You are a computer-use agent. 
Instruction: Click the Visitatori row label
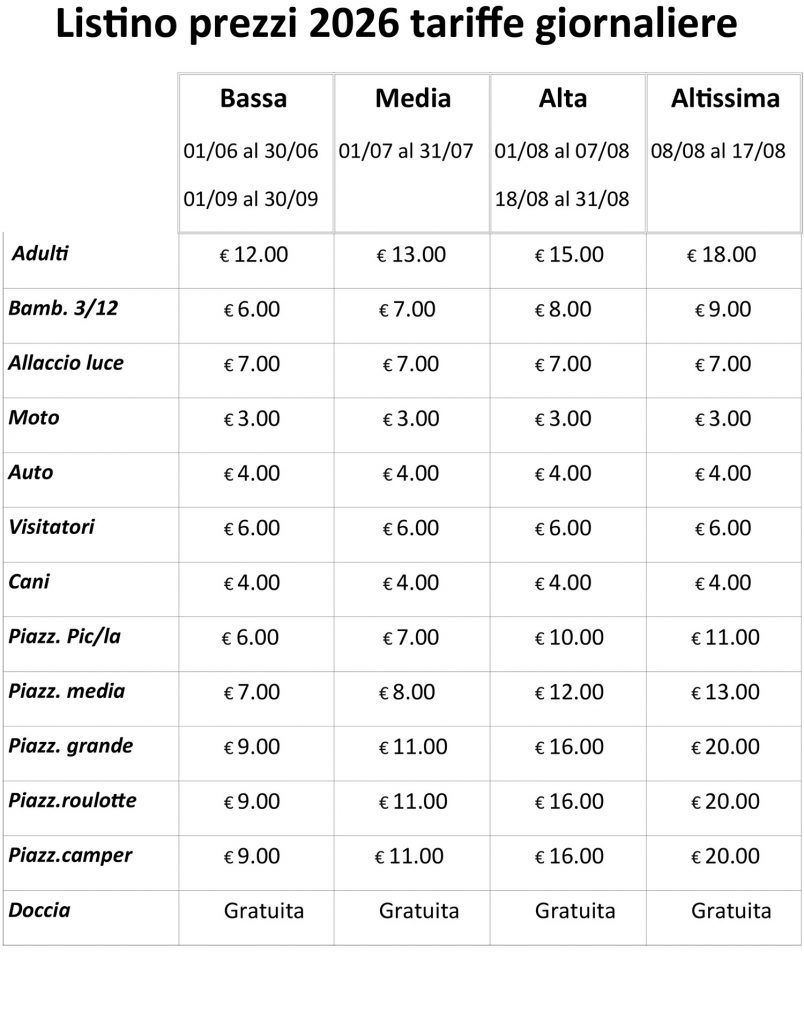click(x=51, y=526)
